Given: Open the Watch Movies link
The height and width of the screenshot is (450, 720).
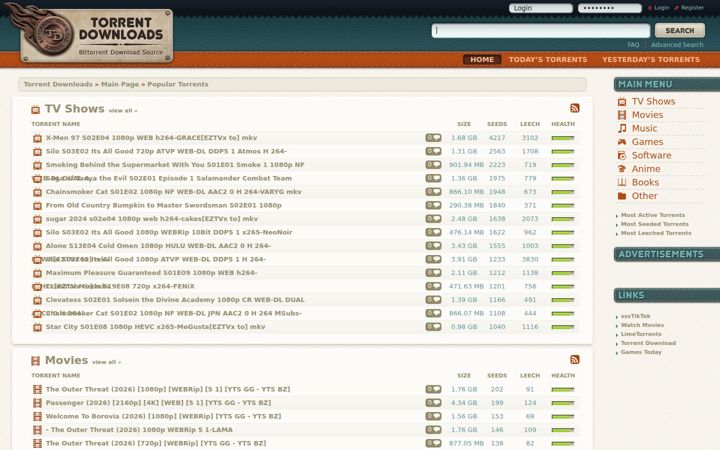Looking at the screenshot, I should [642, 325].
